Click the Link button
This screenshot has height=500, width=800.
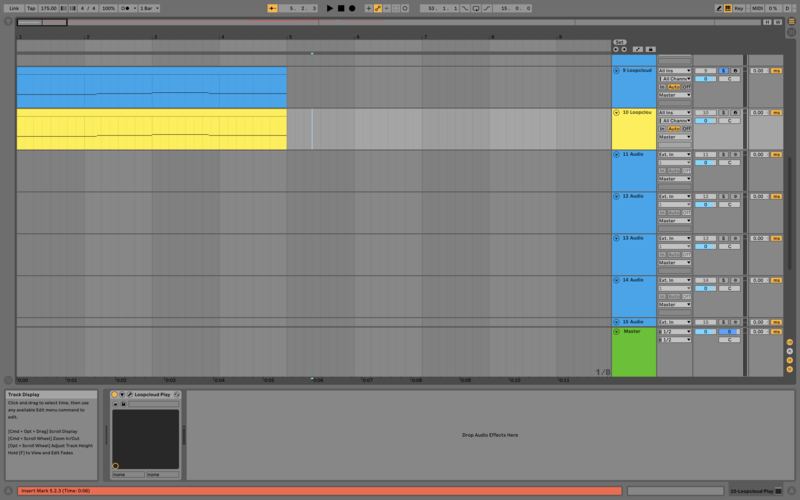point(13,8)
